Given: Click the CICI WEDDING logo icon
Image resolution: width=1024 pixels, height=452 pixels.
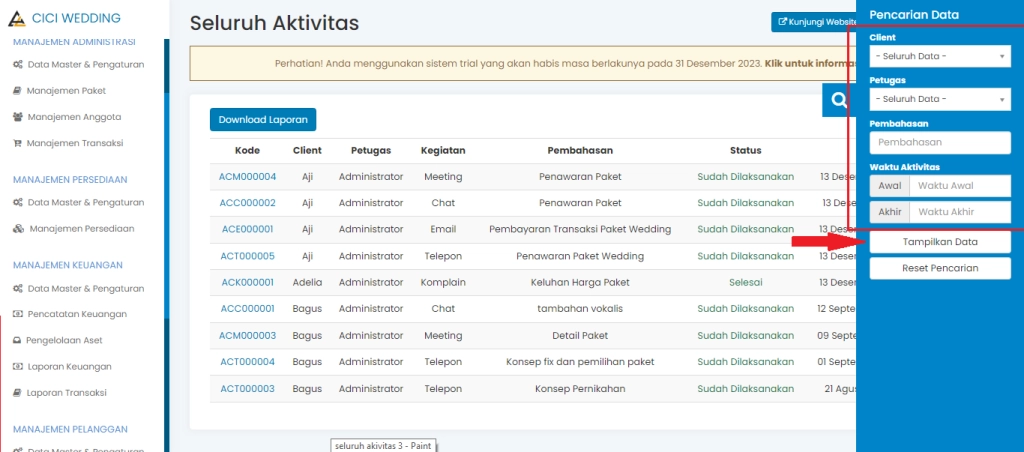Looking at the screenshot, I should coord(16,18).
